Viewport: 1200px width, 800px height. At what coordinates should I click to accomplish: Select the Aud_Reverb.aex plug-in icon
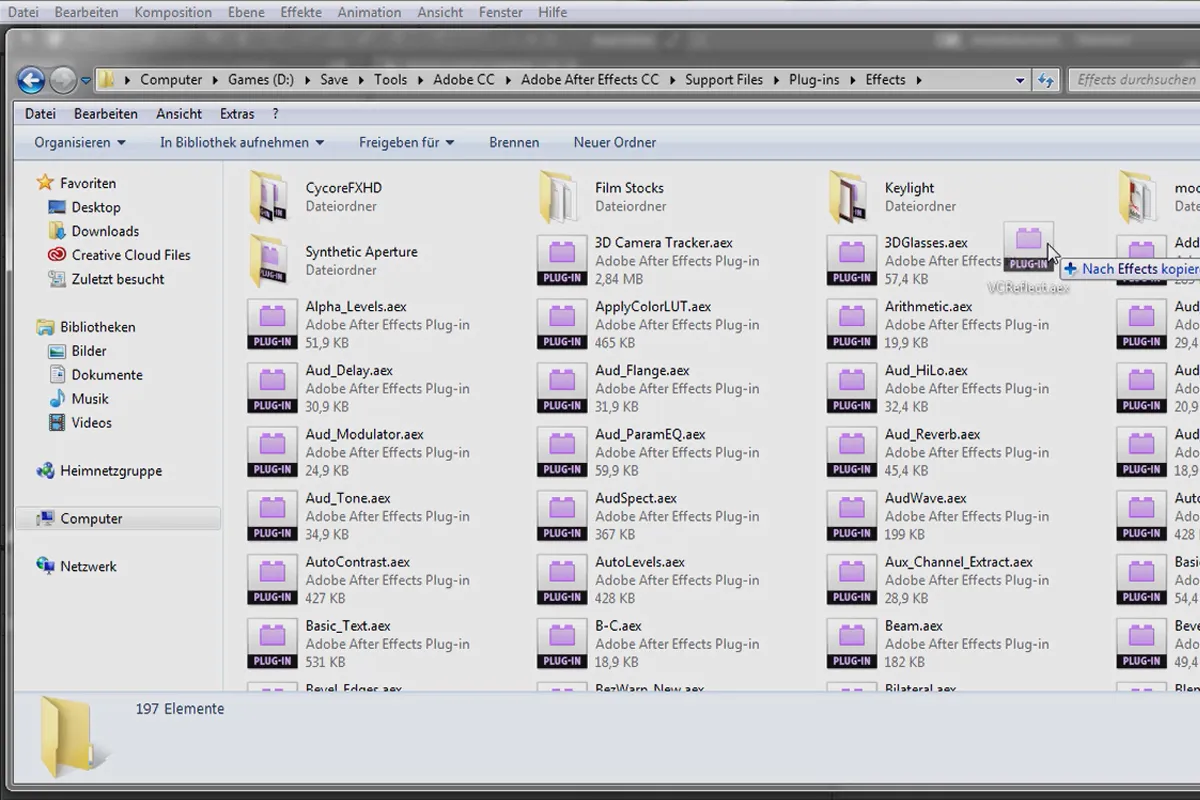coord(852,453)
